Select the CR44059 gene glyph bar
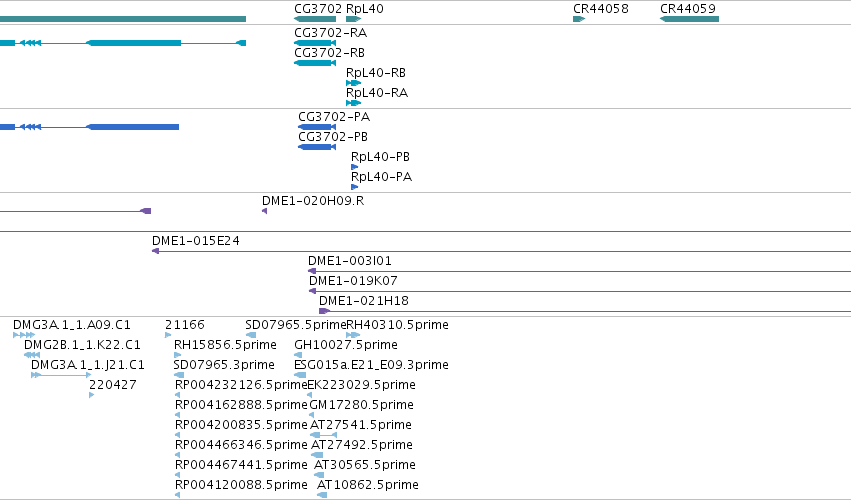 [x=689, y=19]
